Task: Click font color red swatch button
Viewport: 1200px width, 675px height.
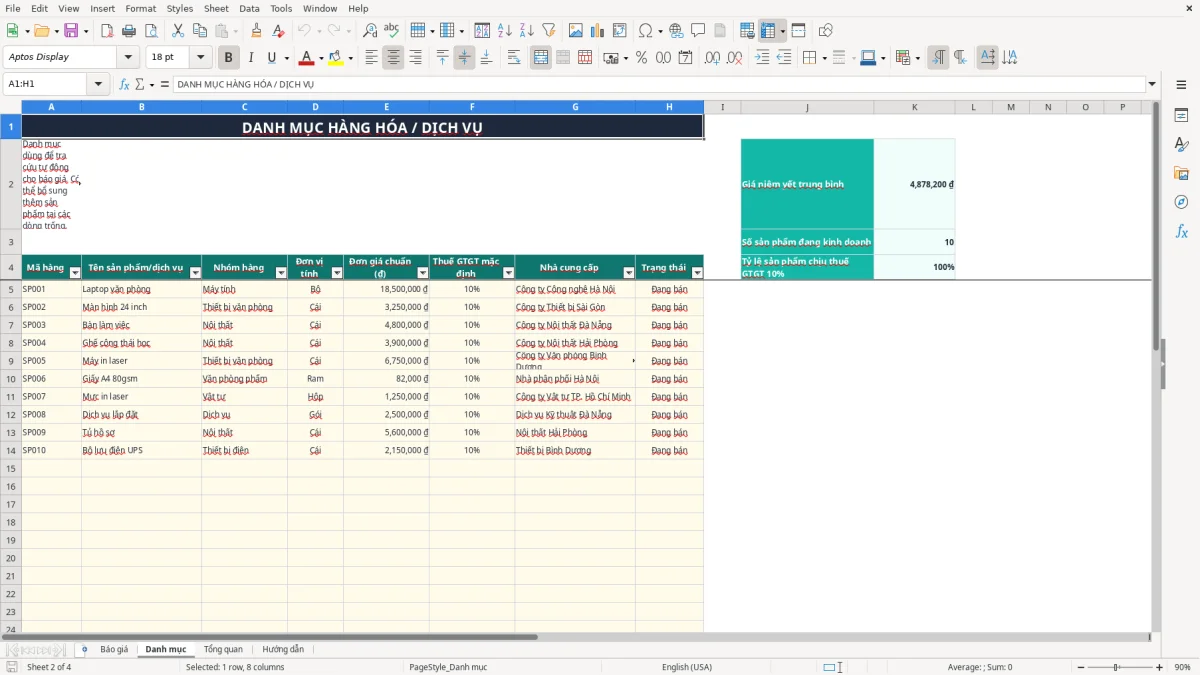Action: click(x=307, y=58)
